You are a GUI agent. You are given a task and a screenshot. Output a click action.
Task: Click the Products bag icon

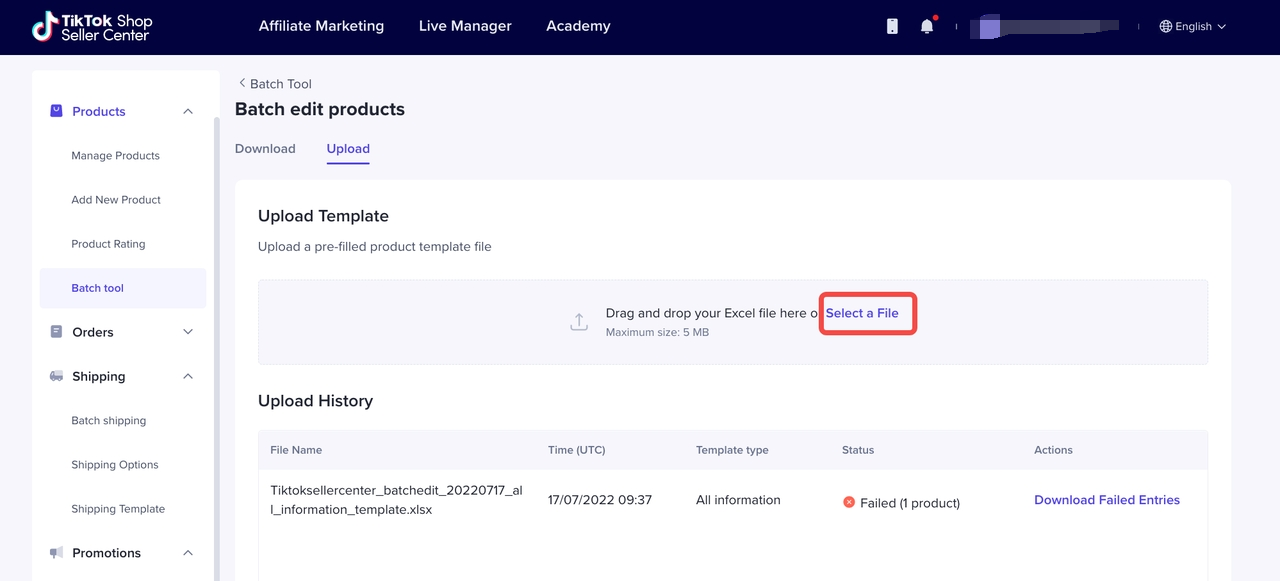(56, 111)
